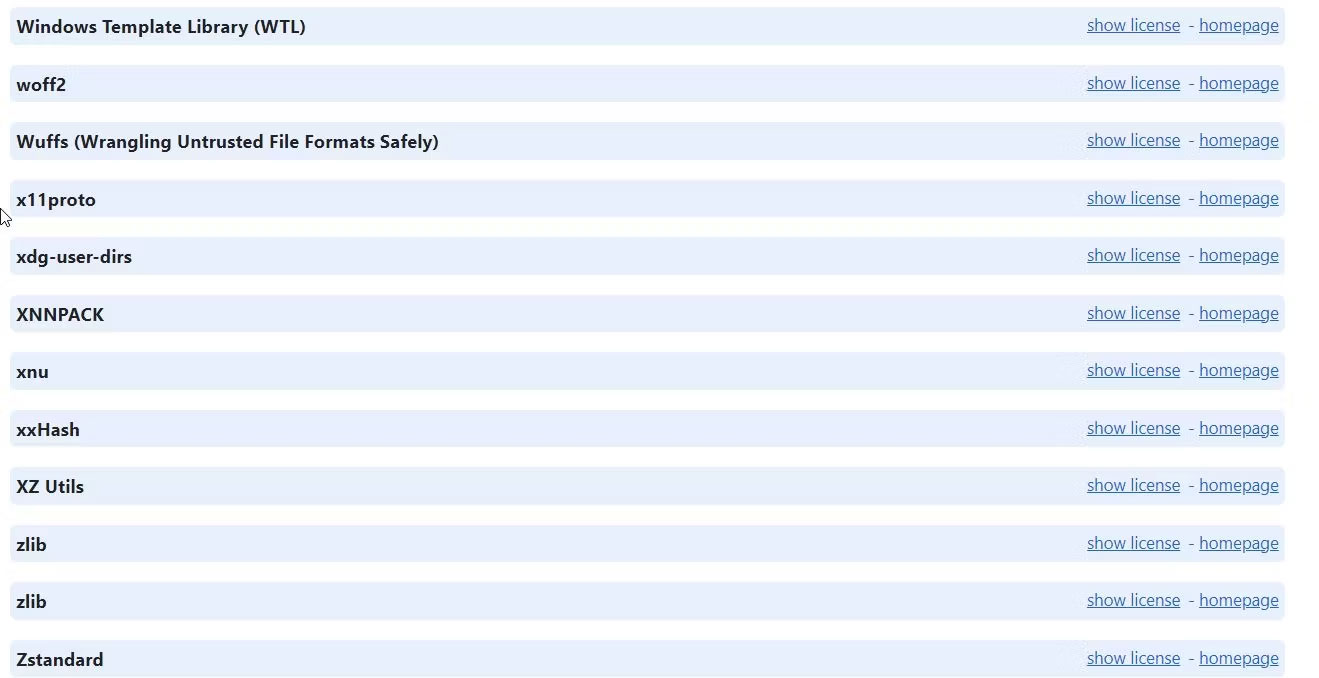Show license for zlib row above Zstandard
This screenshot has height=678, width=1319.
point(1133,601)
